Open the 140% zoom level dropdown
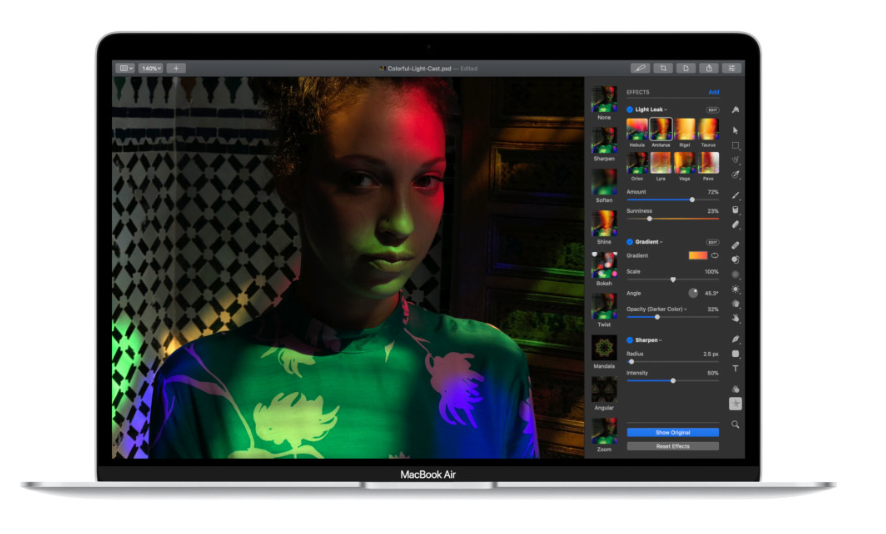 point(150,68)
